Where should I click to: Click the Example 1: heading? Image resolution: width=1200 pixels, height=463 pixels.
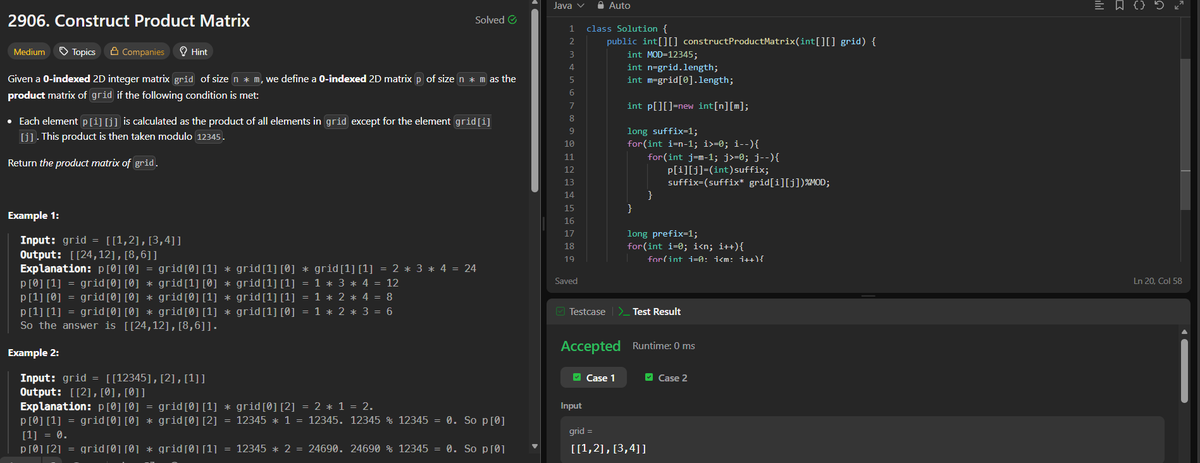pyautogui.click(x=33, y=216)
